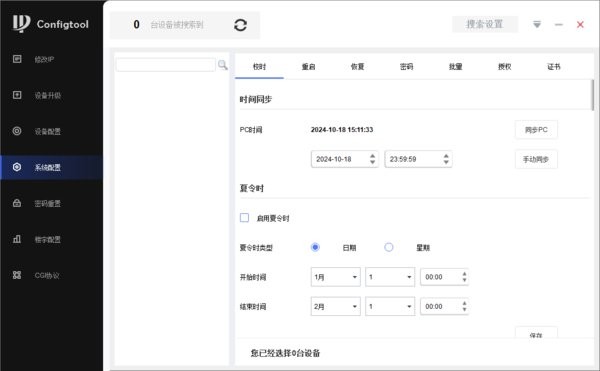Open the end time month dropdown showing 2月

336,306
